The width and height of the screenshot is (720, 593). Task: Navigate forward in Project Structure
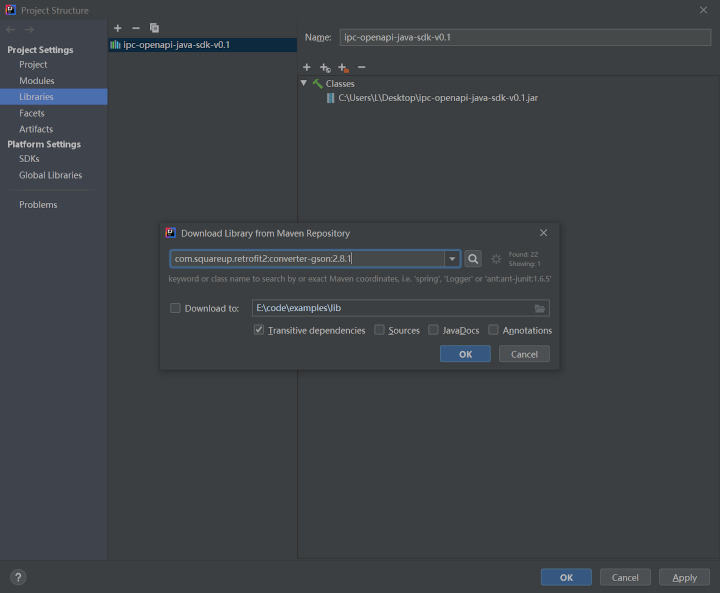29,29
